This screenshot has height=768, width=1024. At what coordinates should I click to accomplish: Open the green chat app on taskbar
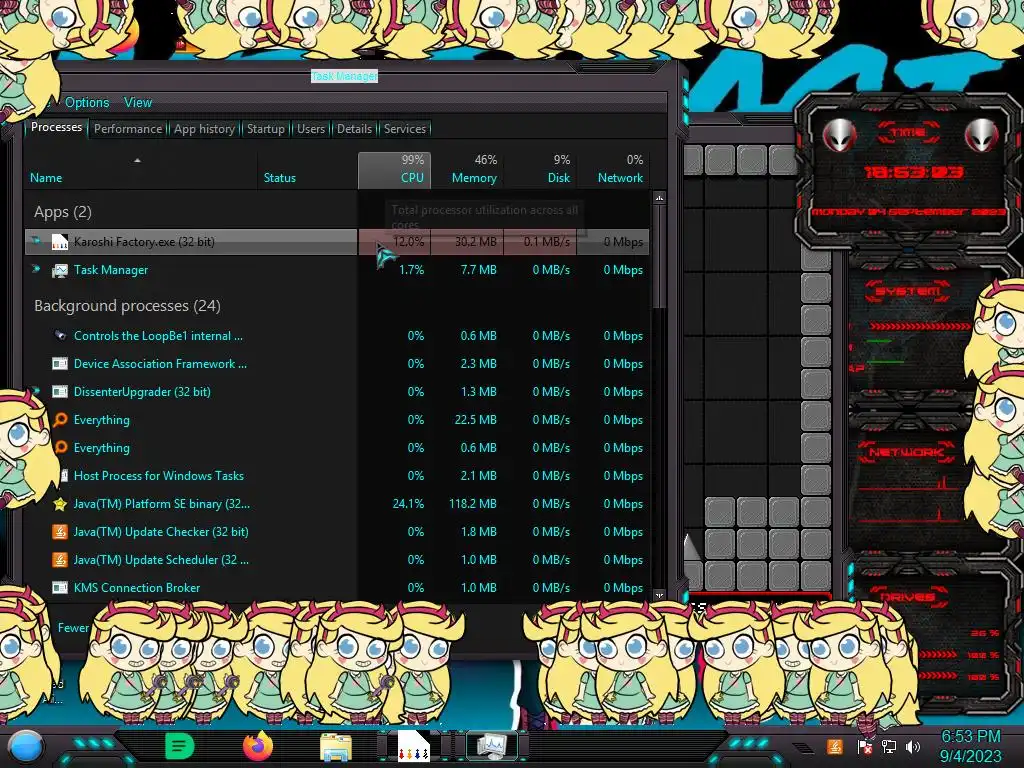coord(180,746)
